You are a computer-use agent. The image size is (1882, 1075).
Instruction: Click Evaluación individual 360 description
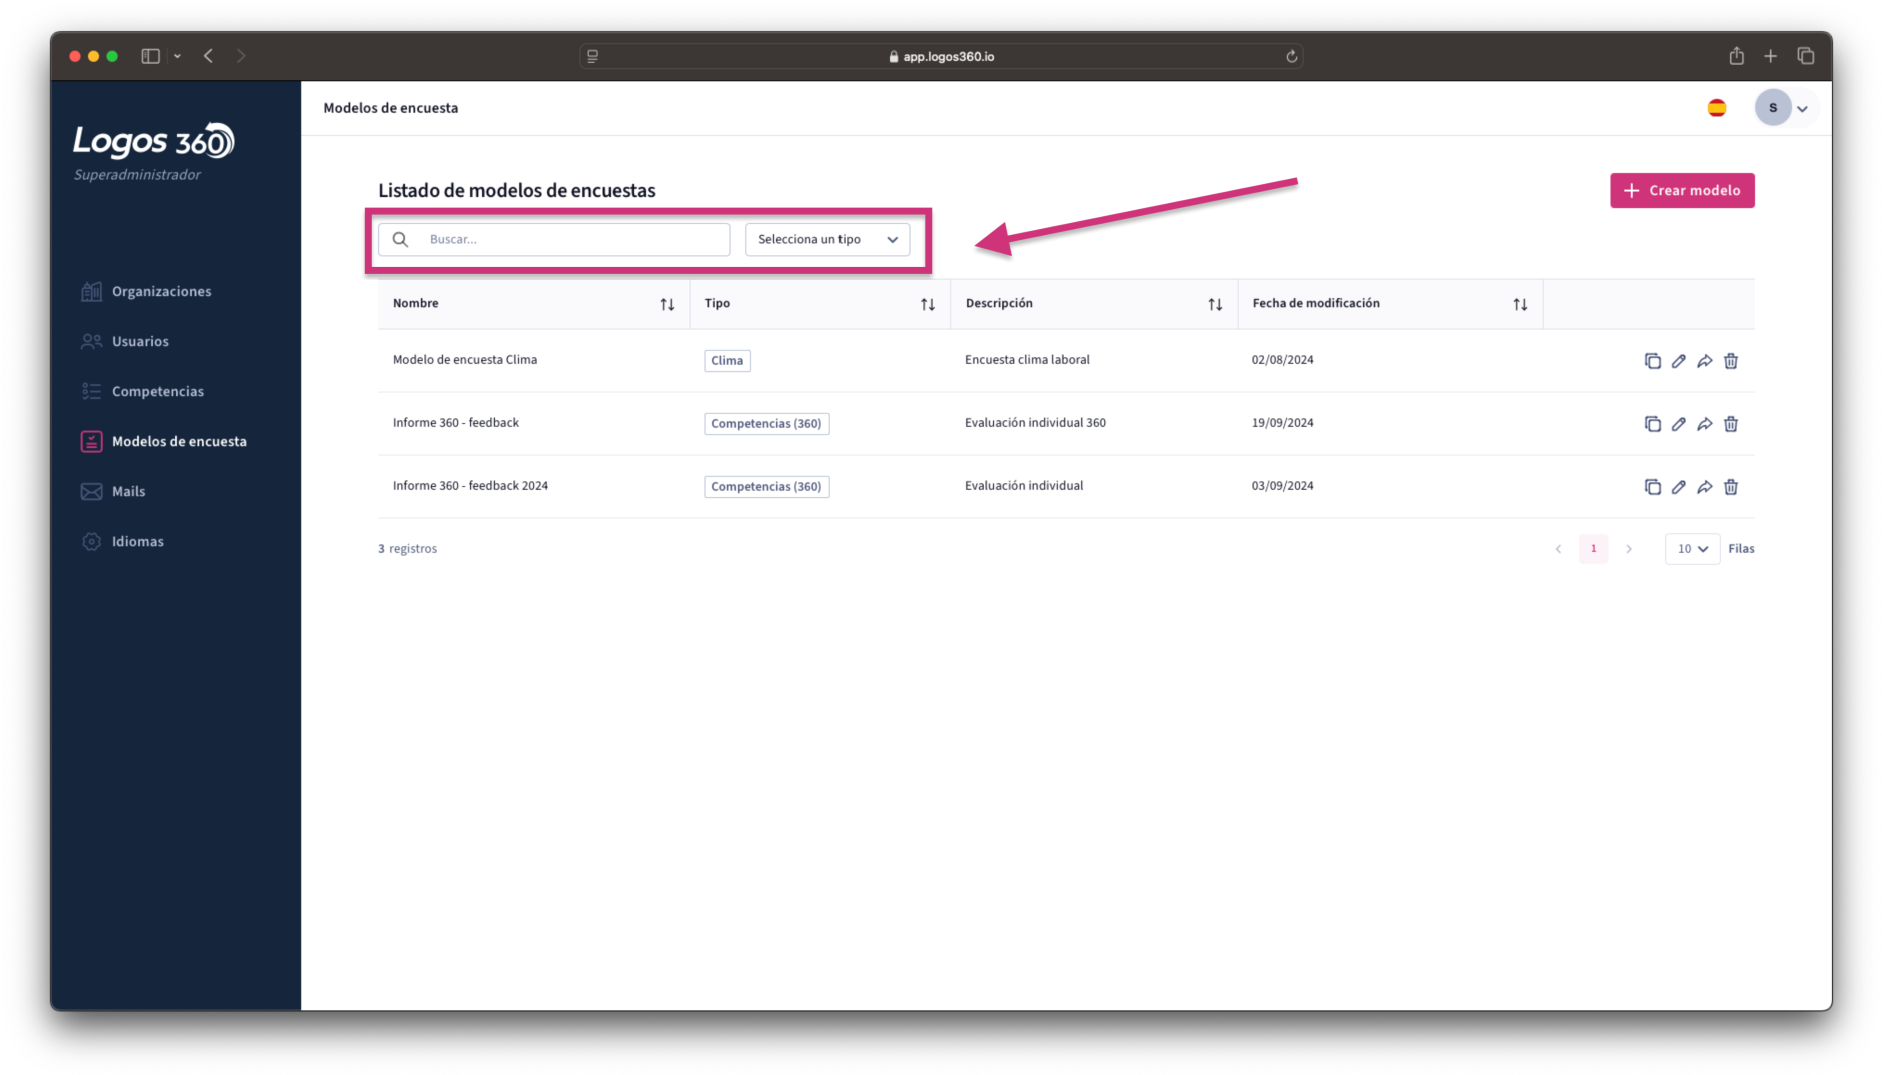1035,423
